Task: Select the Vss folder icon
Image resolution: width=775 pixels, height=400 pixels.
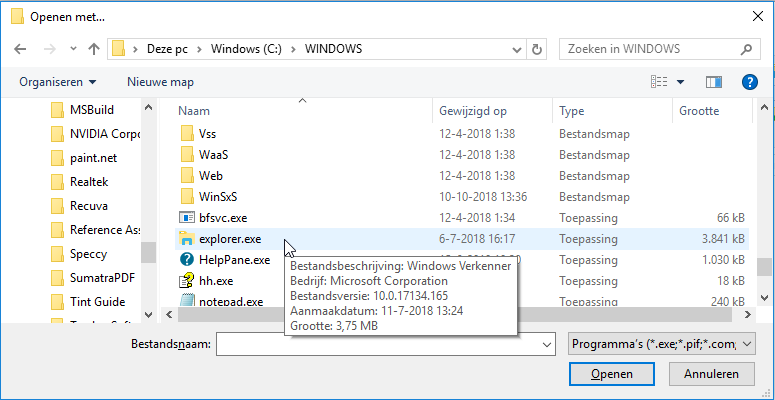Action: [187, 133]
